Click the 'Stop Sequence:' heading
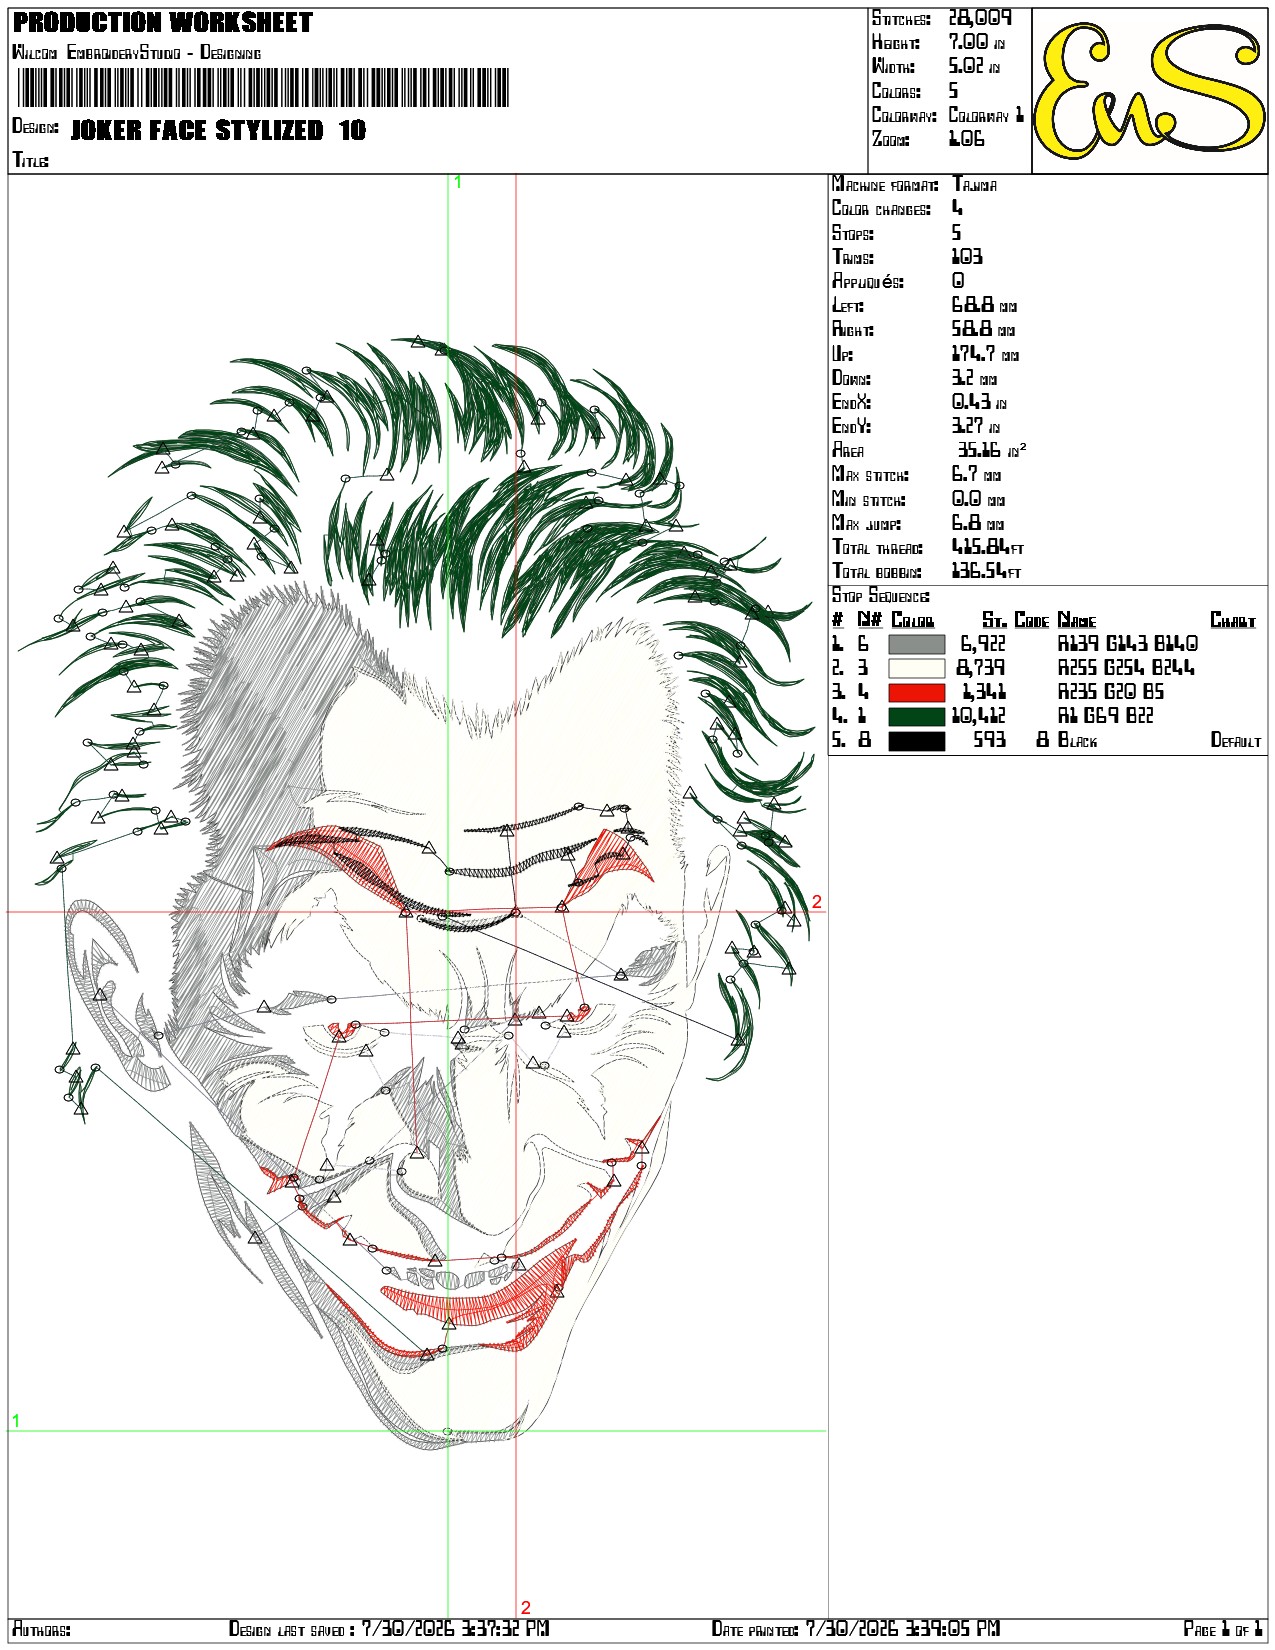This screenshot has height=1650, width=1275. (881, 596)
